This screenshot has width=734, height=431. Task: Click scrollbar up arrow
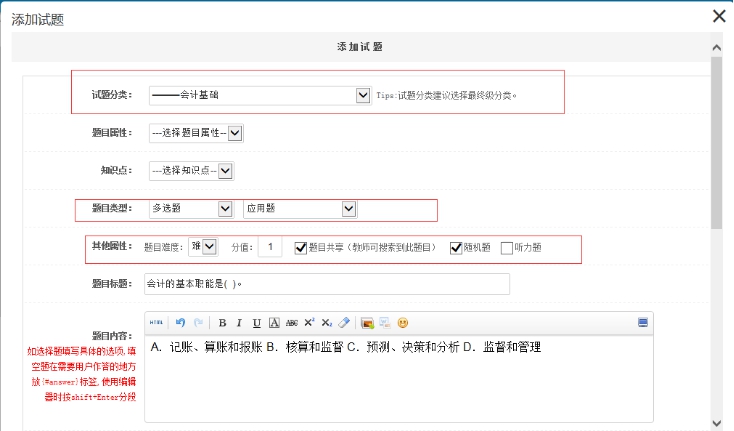(x=716, y=47)
